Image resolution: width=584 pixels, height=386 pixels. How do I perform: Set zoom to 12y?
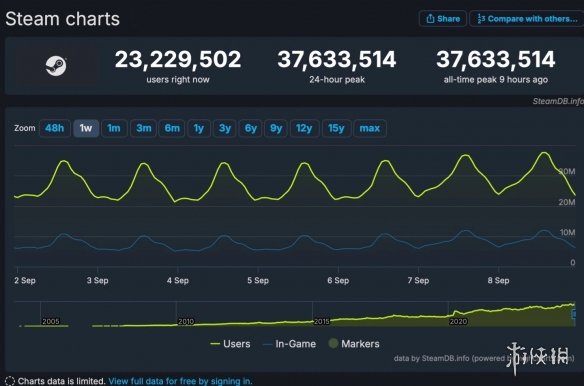(x=304, y=128)
